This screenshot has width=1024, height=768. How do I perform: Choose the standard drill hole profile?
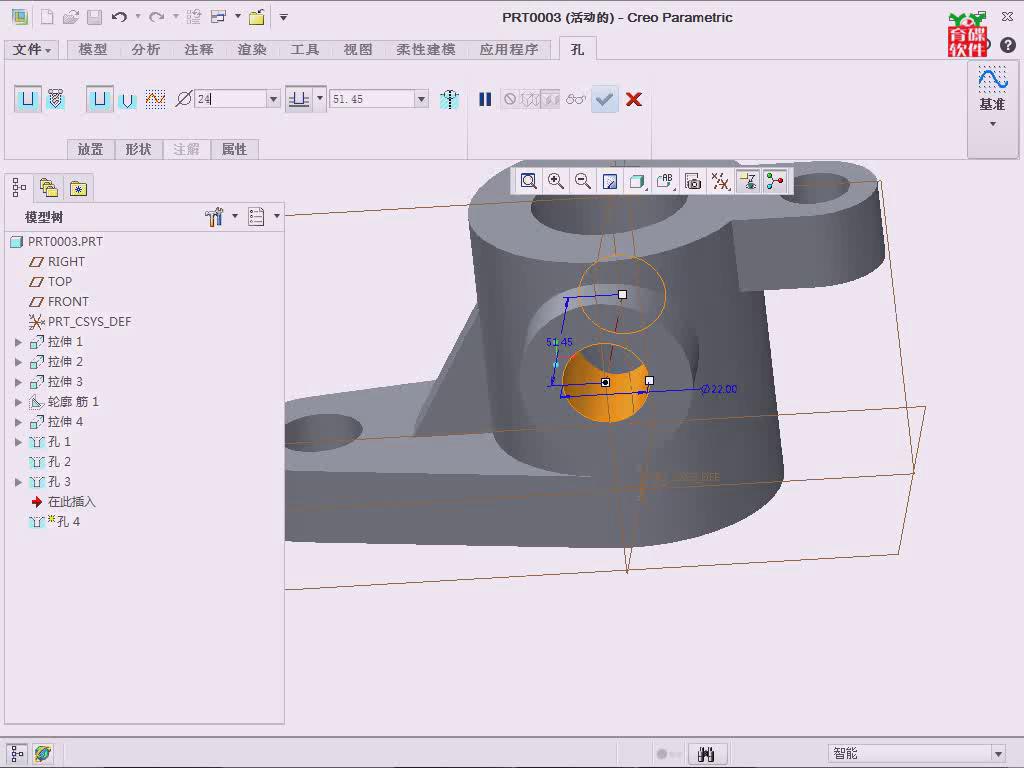127,100
